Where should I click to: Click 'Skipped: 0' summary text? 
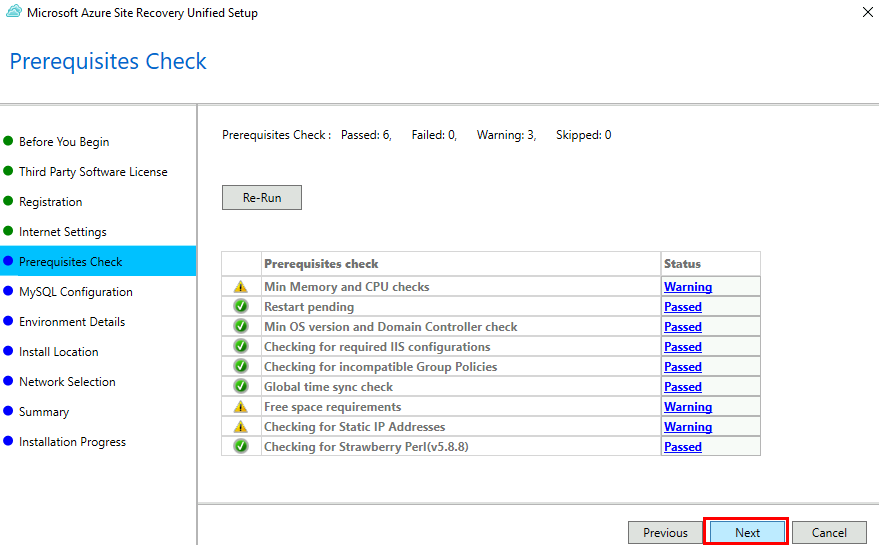(x=584, y=135)
